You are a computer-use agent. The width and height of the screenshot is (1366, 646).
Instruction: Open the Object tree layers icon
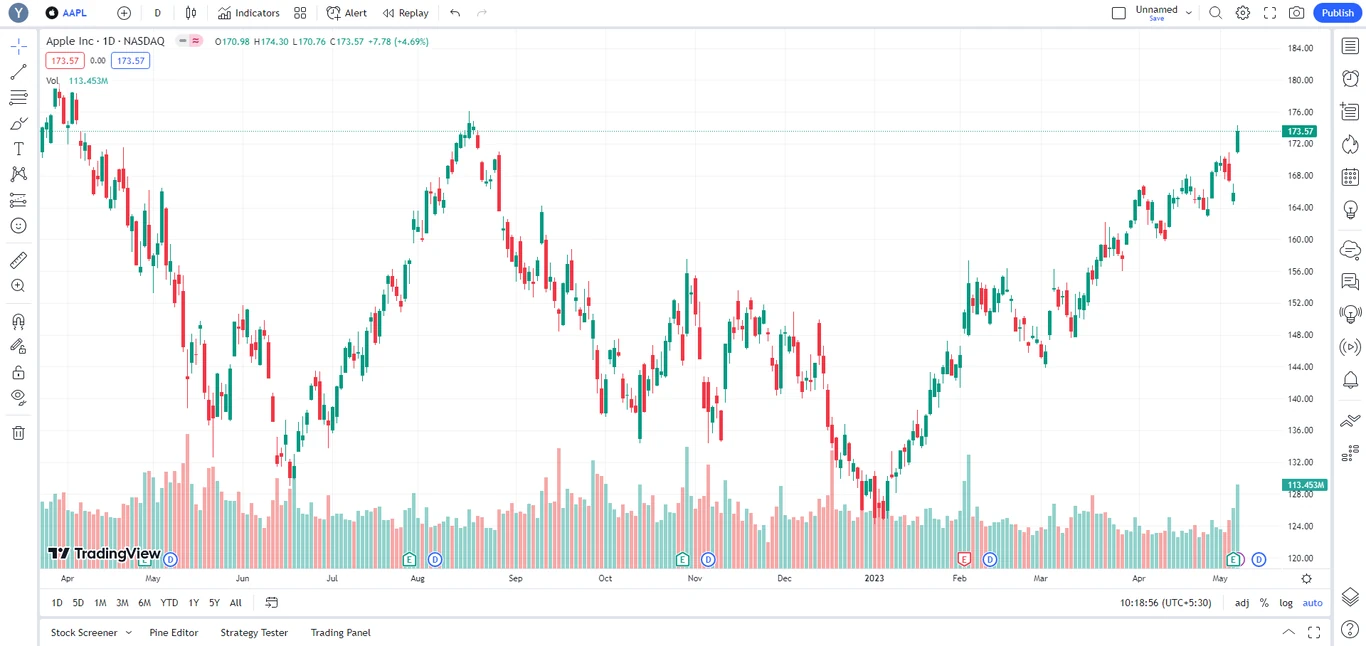1350,597
